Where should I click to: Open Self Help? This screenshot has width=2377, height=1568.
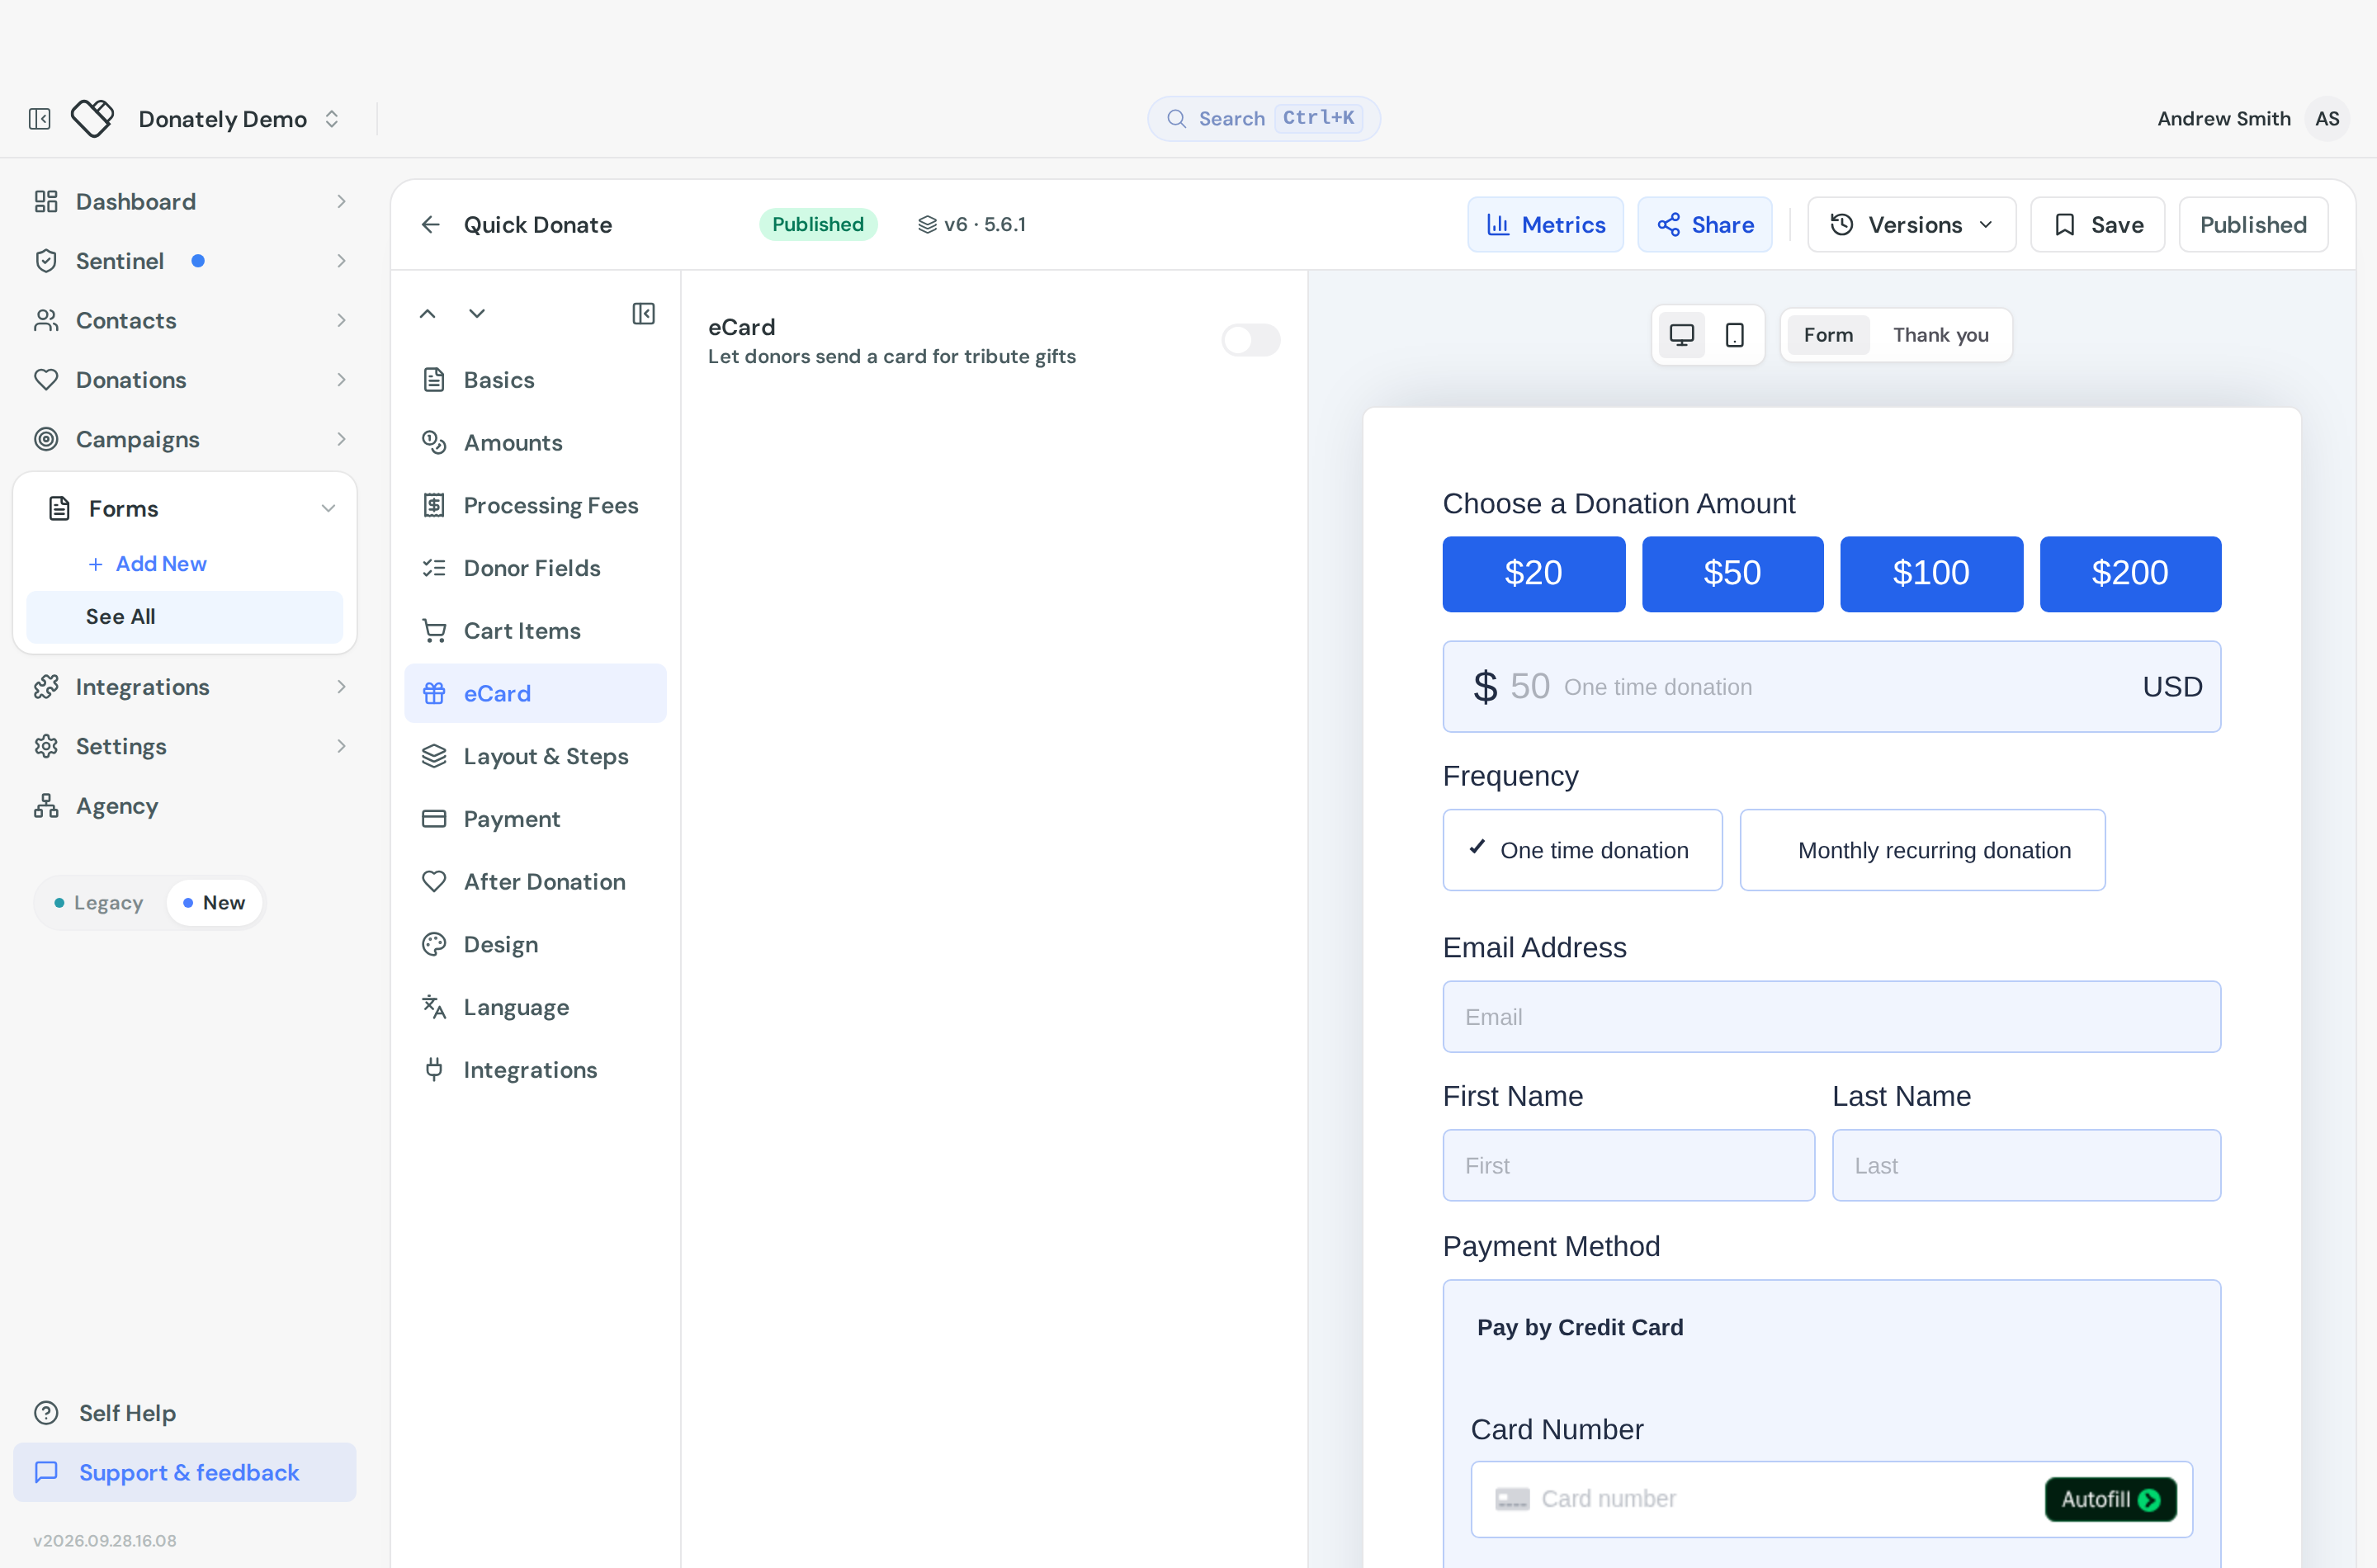point(185,1413)
